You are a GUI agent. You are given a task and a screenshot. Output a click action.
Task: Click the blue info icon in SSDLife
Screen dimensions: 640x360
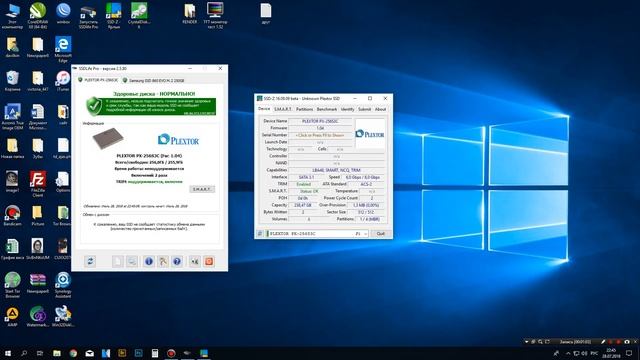click(x=149, y=261)
